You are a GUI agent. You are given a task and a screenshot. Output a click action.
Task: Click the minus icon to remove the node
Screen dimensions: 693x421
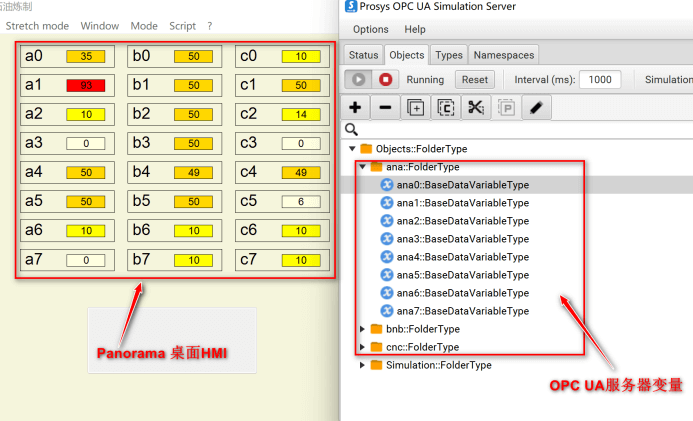click(x=385, y=107)
